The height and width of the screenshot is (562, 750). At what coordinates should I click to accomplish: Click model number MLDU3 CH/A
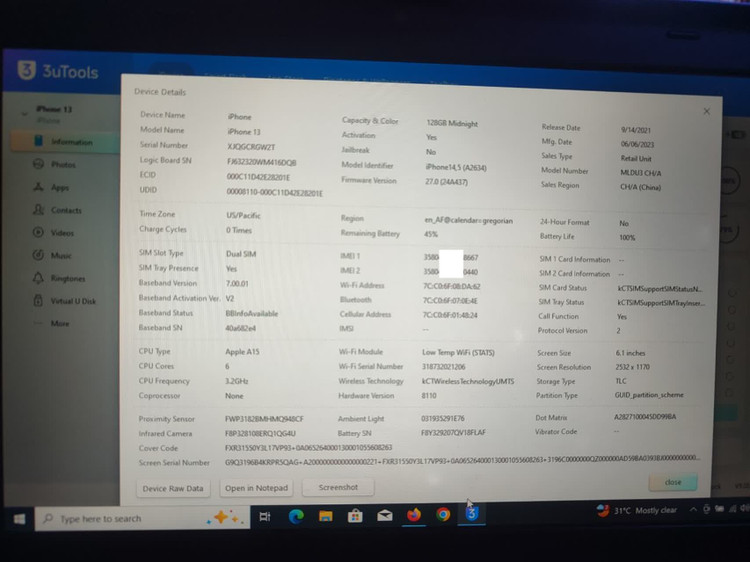click(640, 173)
